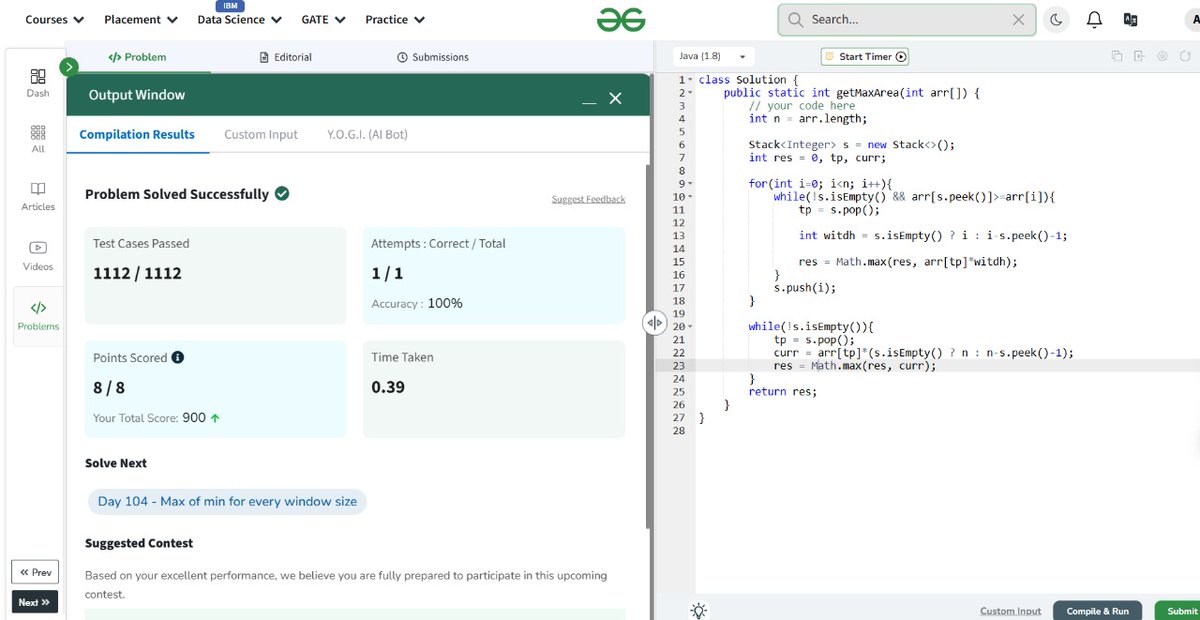This screenshot has width=1200, height=620.
Task: Collapse code fold at line 10
Action: [x=691, y=197]
